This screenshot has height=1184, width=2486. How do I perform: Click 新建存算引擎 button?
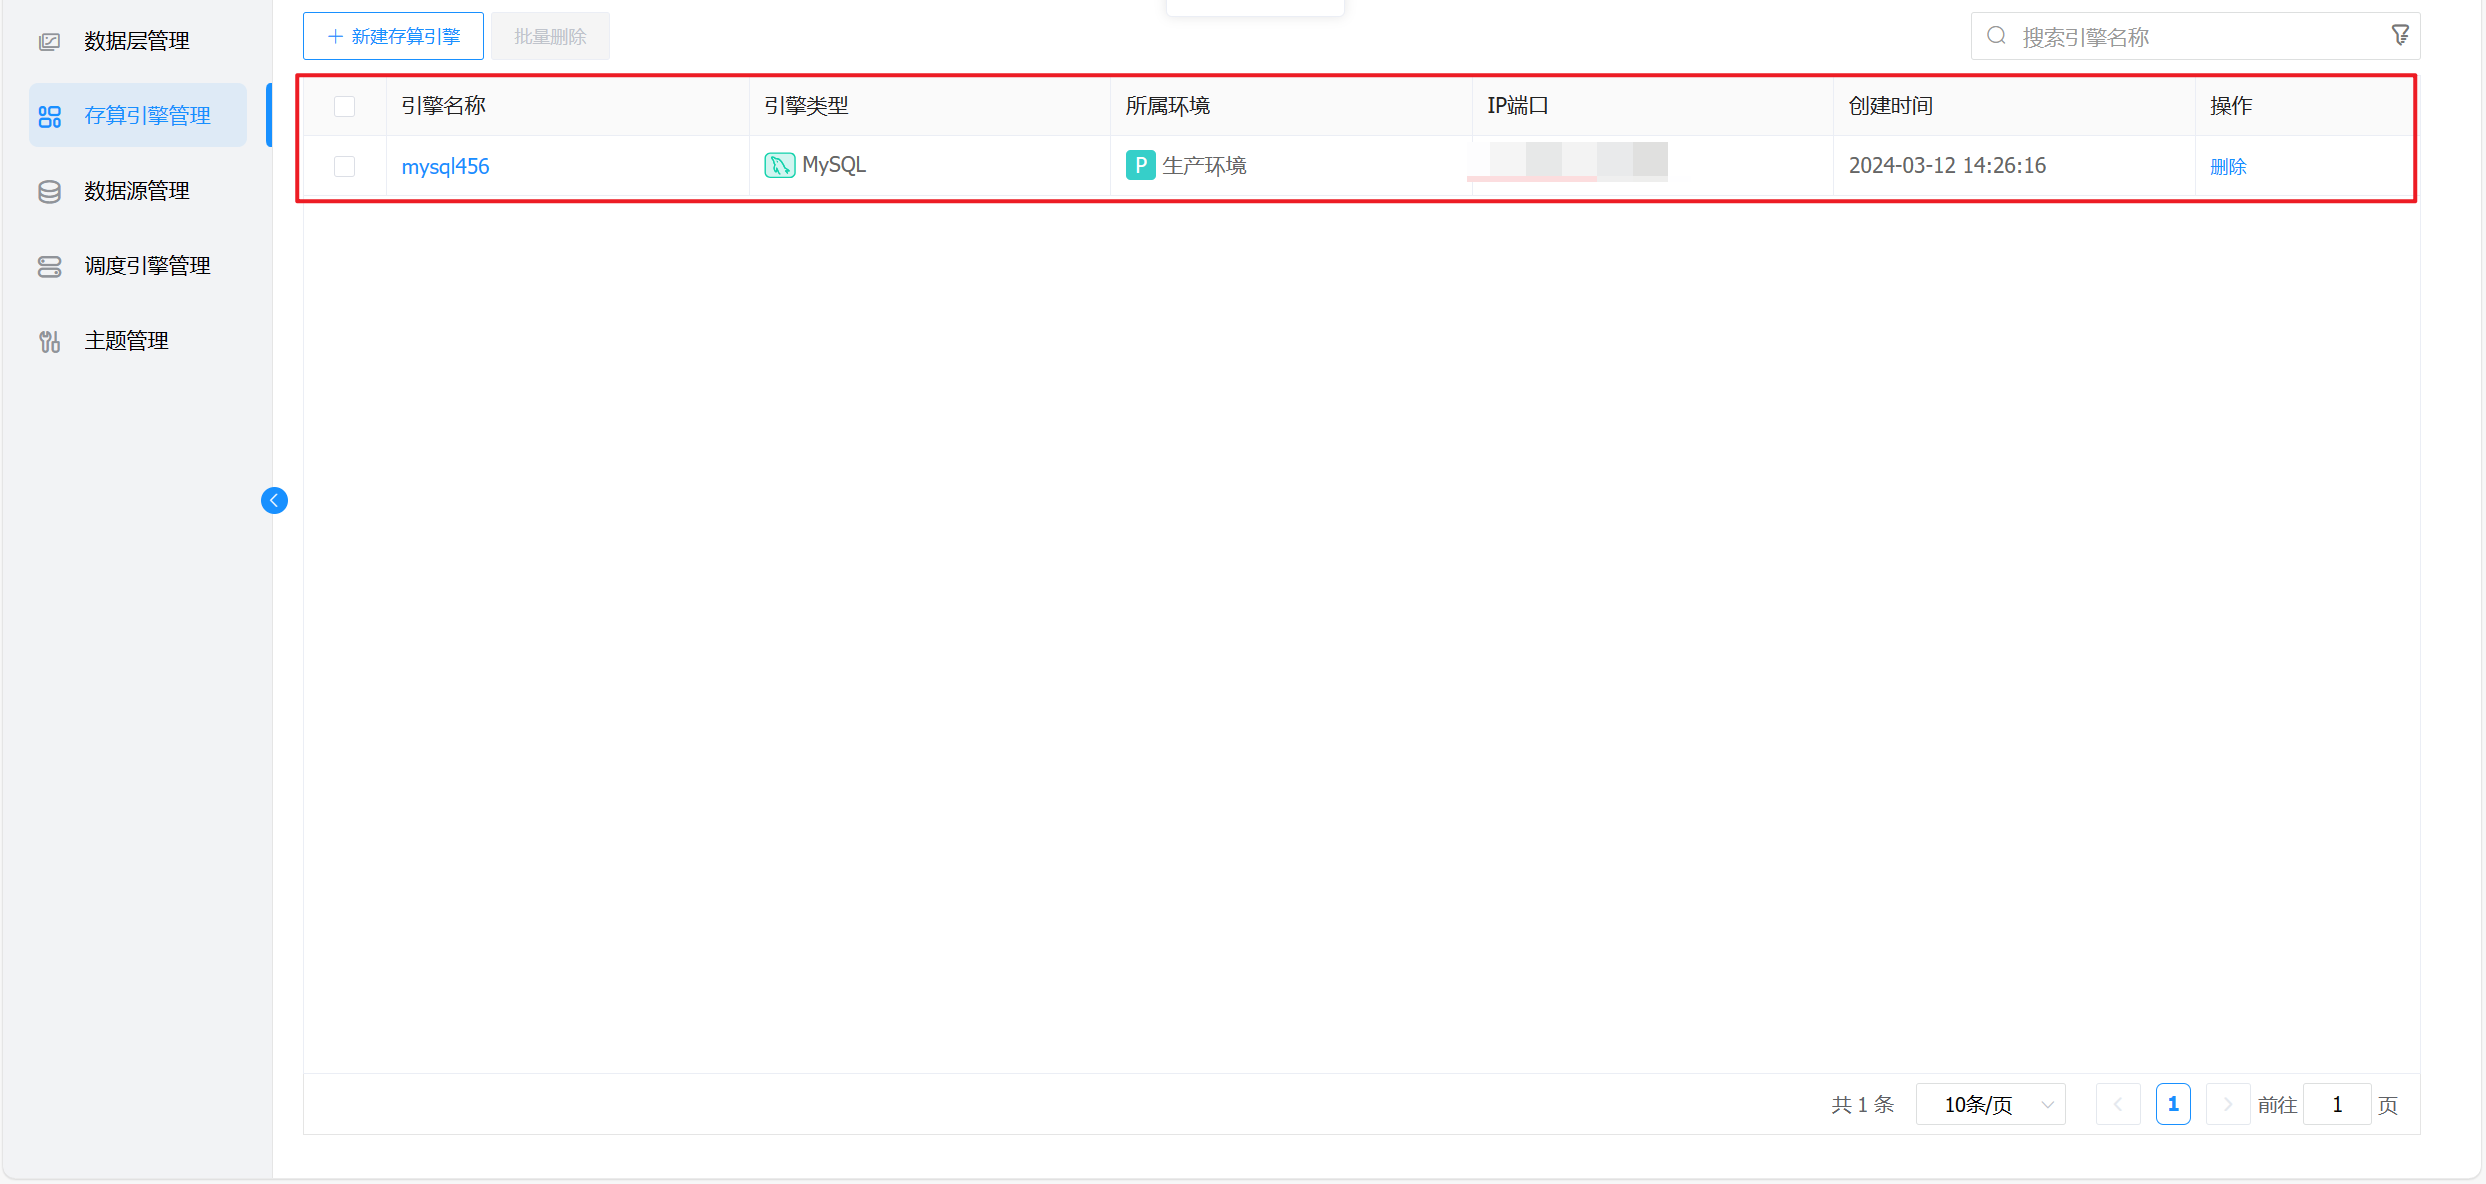coord(393,36)
